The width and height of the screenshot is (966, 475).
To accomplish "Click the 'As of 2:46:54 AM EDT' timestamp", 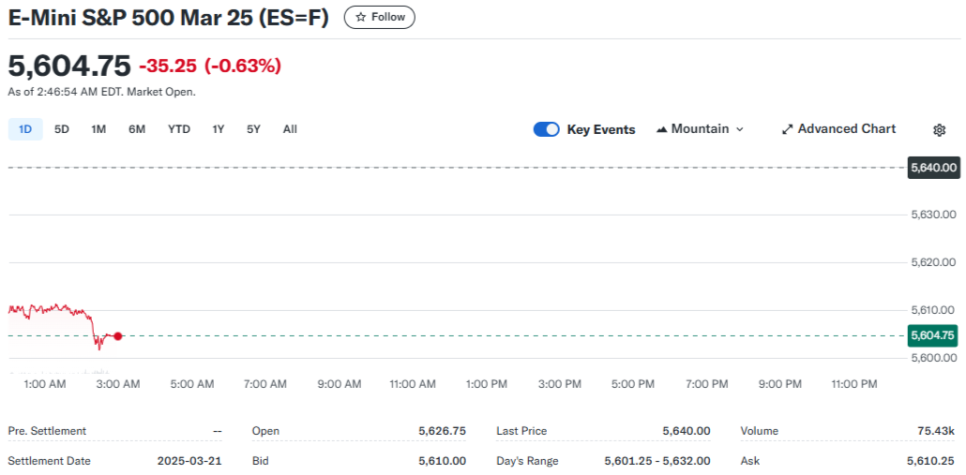I will [102, 92].
